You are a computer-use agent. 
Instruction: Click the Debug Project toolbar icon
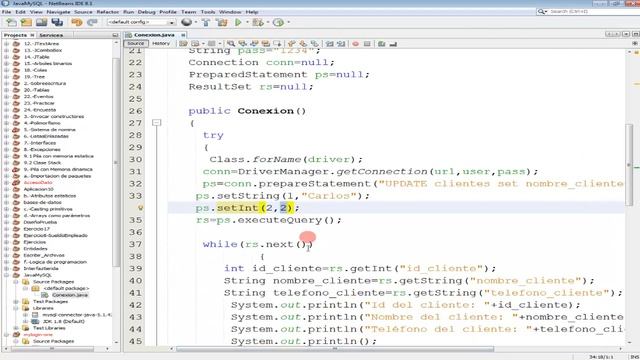pyautogui.click(x=258, y=22)
